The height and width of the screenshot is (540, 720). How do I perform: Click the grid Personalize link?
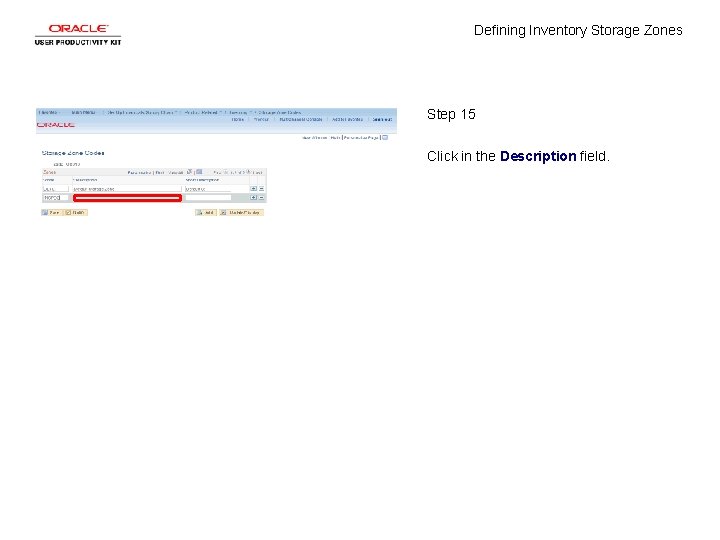tap(139, 173)
